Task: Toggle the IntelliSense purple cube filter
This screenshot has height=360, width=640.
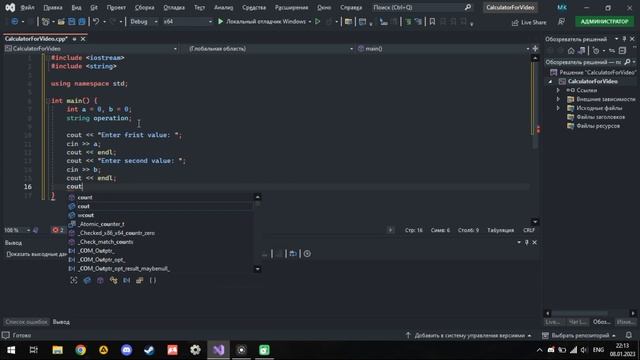Action: click(x=100, y=280)
